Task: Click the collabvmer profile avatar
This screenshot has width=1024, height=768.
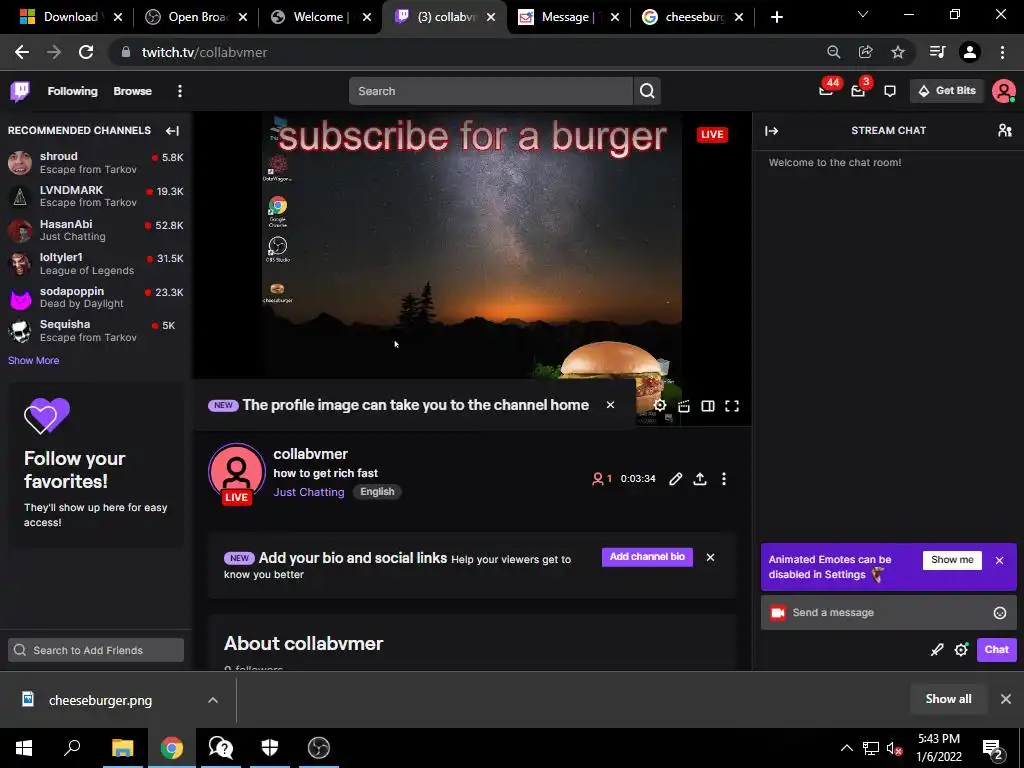Action: (x=236, y=472)
